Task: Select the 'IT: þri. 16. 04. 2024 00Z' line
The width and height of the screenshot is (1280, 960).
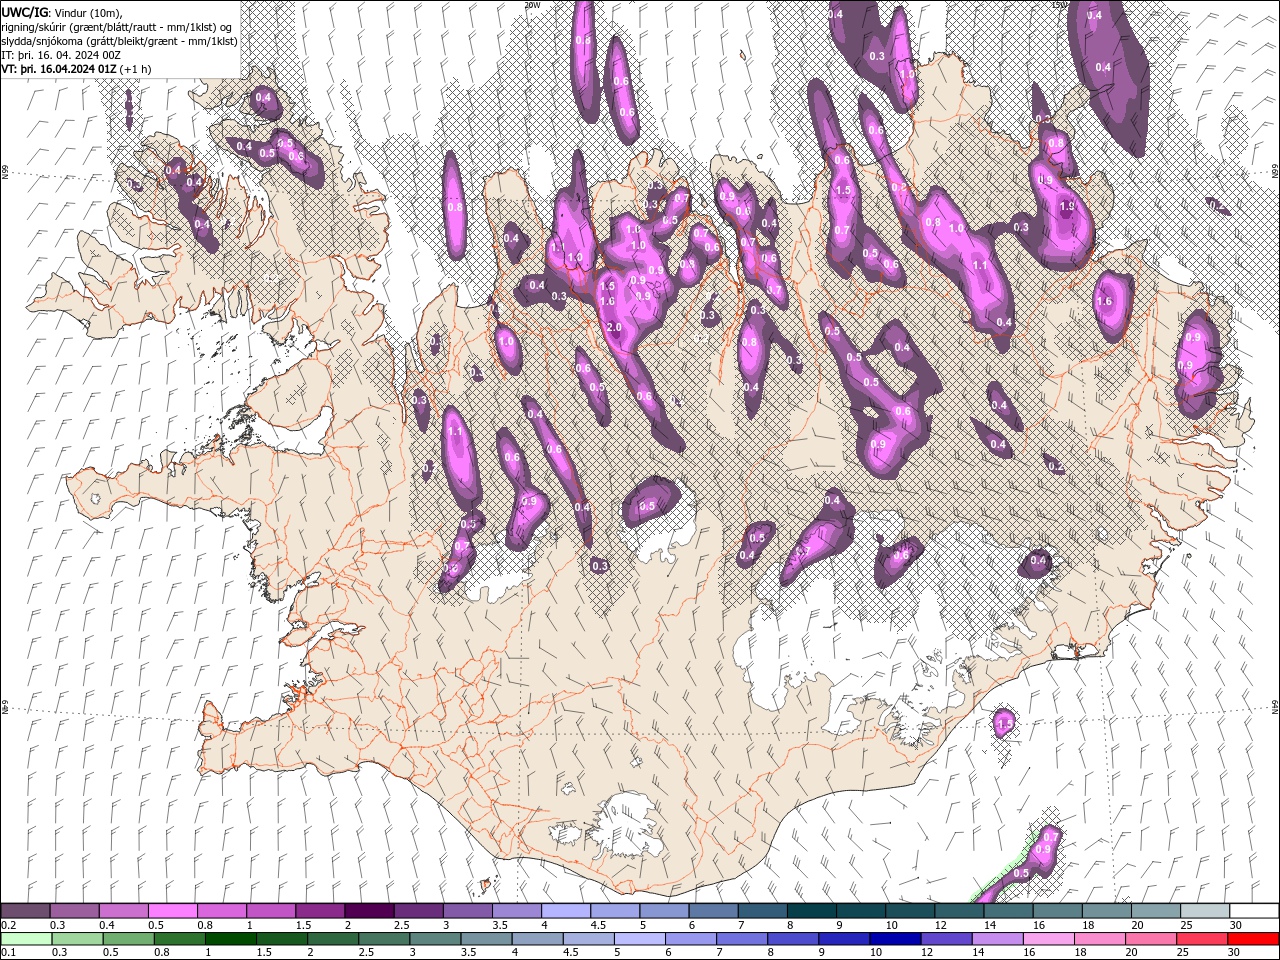Action: (62, 55)
